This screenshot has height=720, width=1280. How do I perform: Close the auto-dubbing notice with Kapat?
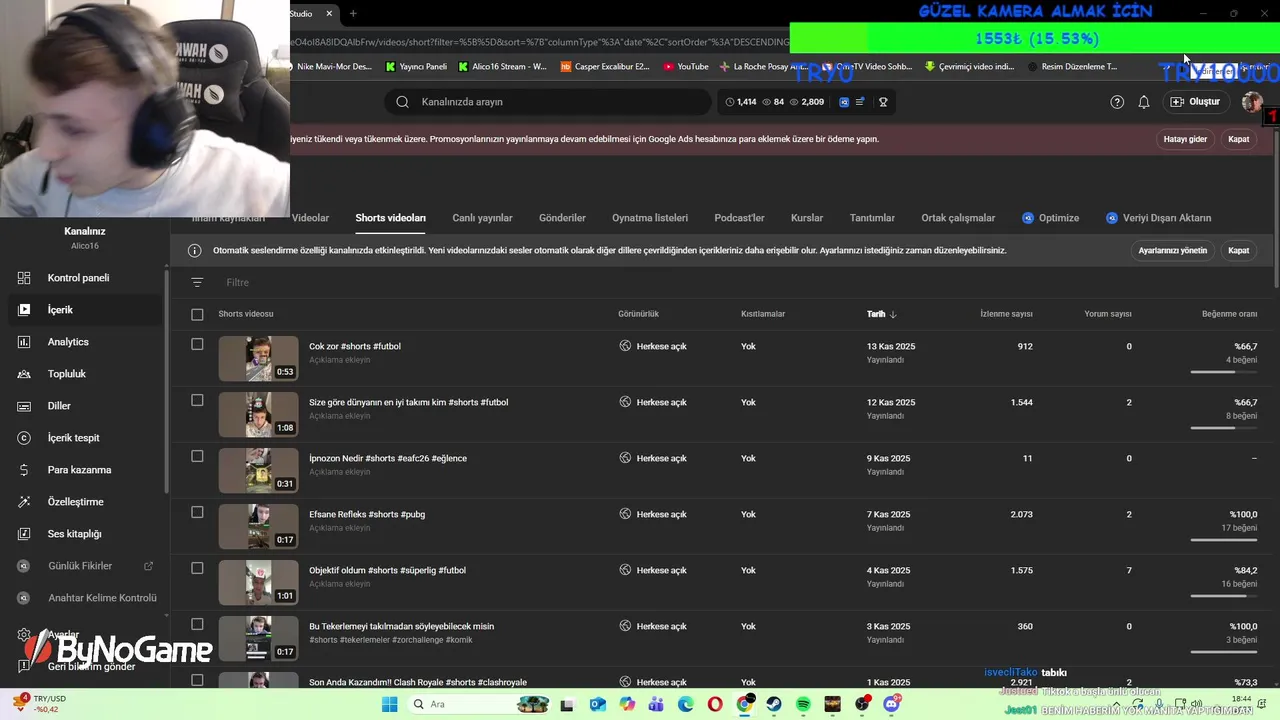(x=1238, y=251)
